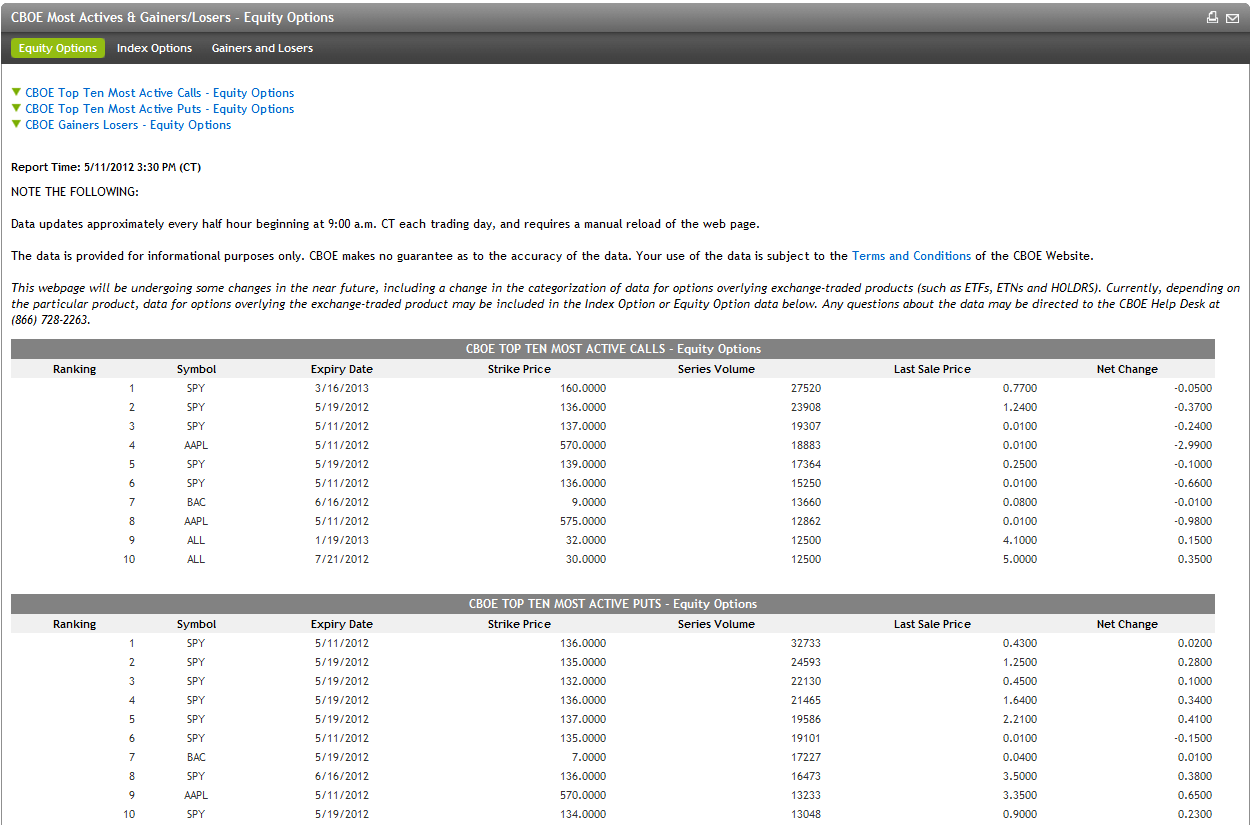Select the Report Time 5/11/2012 3:30 PM text
Image resolution: width=1251 pixels, height=825 pixels.
[x=106, y=168]
